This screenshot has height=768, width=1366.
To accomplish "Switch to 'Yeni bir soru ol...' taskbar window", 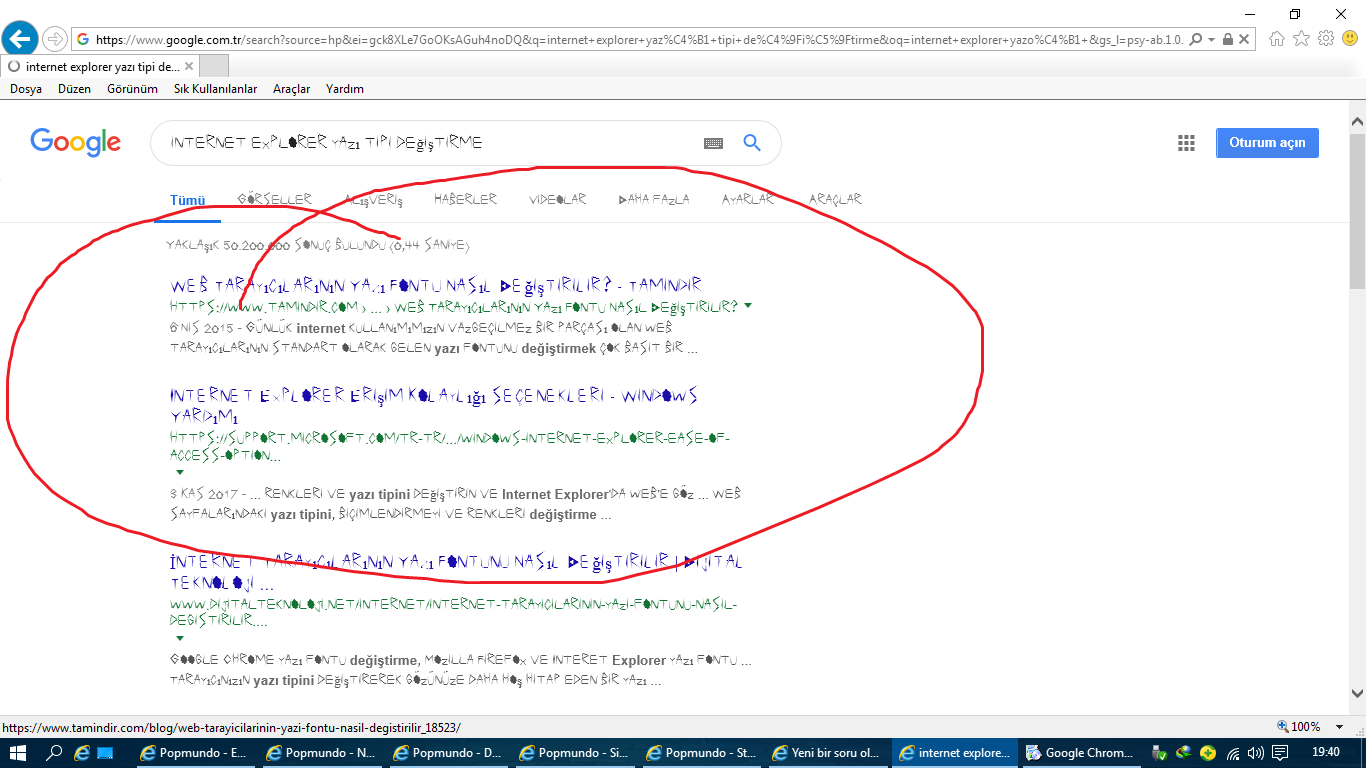I will [827, 753].
